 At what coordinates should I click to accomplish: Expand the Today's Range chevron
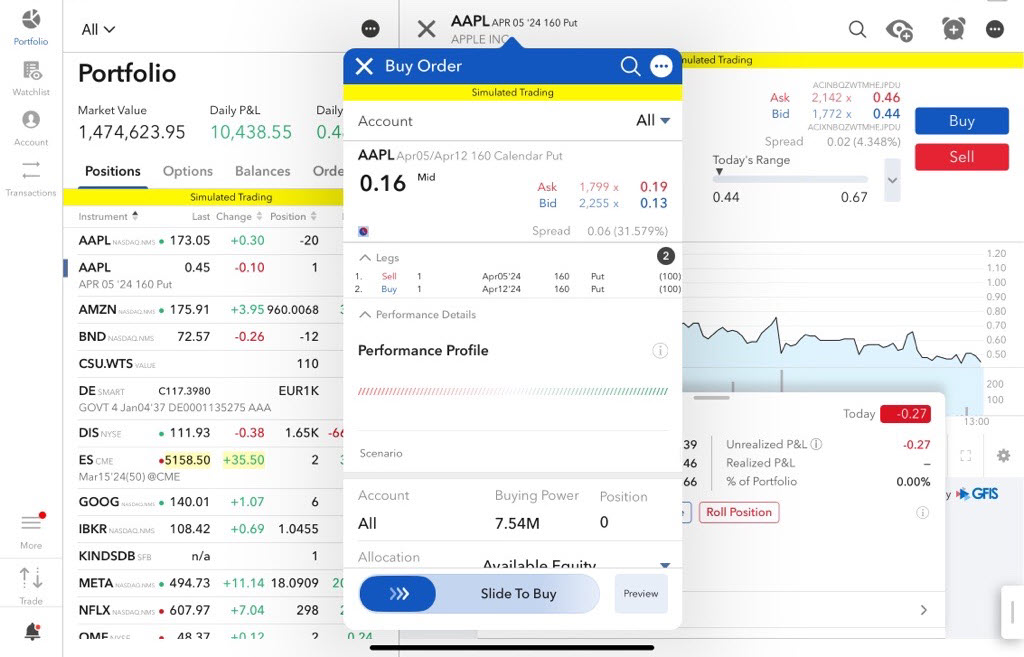coord(892,180)
